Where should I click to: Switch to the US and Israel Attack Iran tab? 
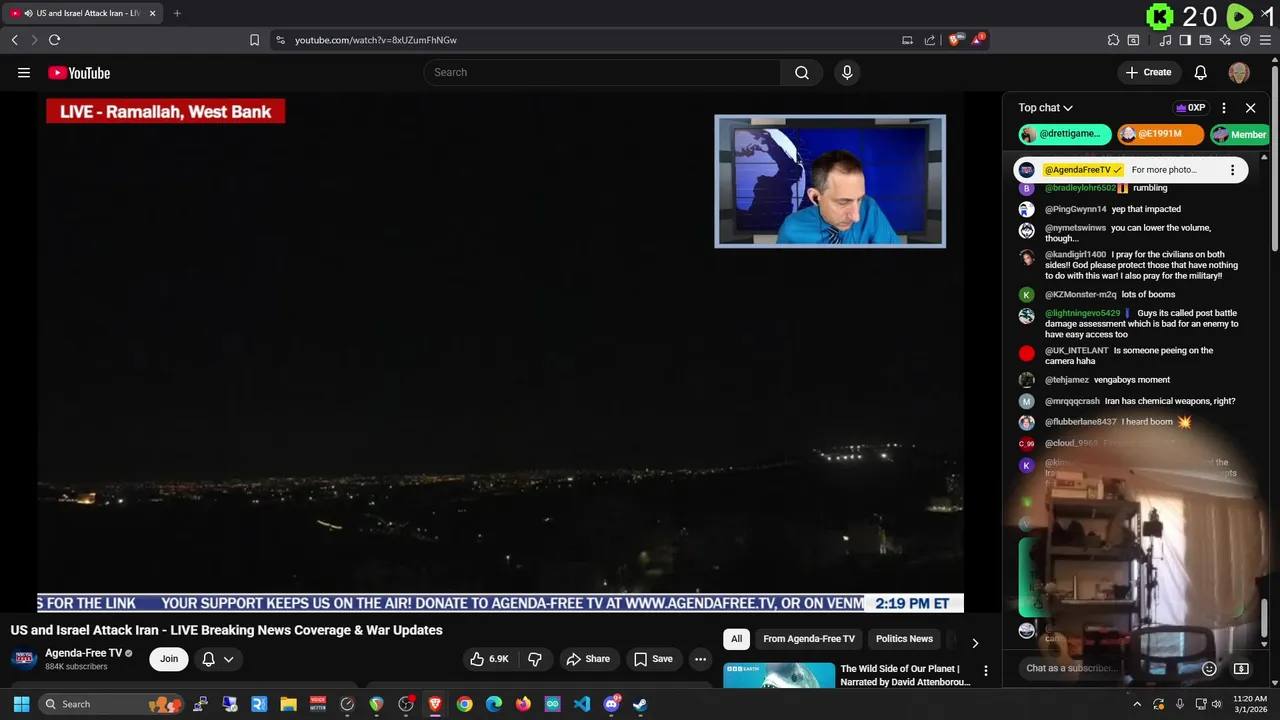(85, 13)
